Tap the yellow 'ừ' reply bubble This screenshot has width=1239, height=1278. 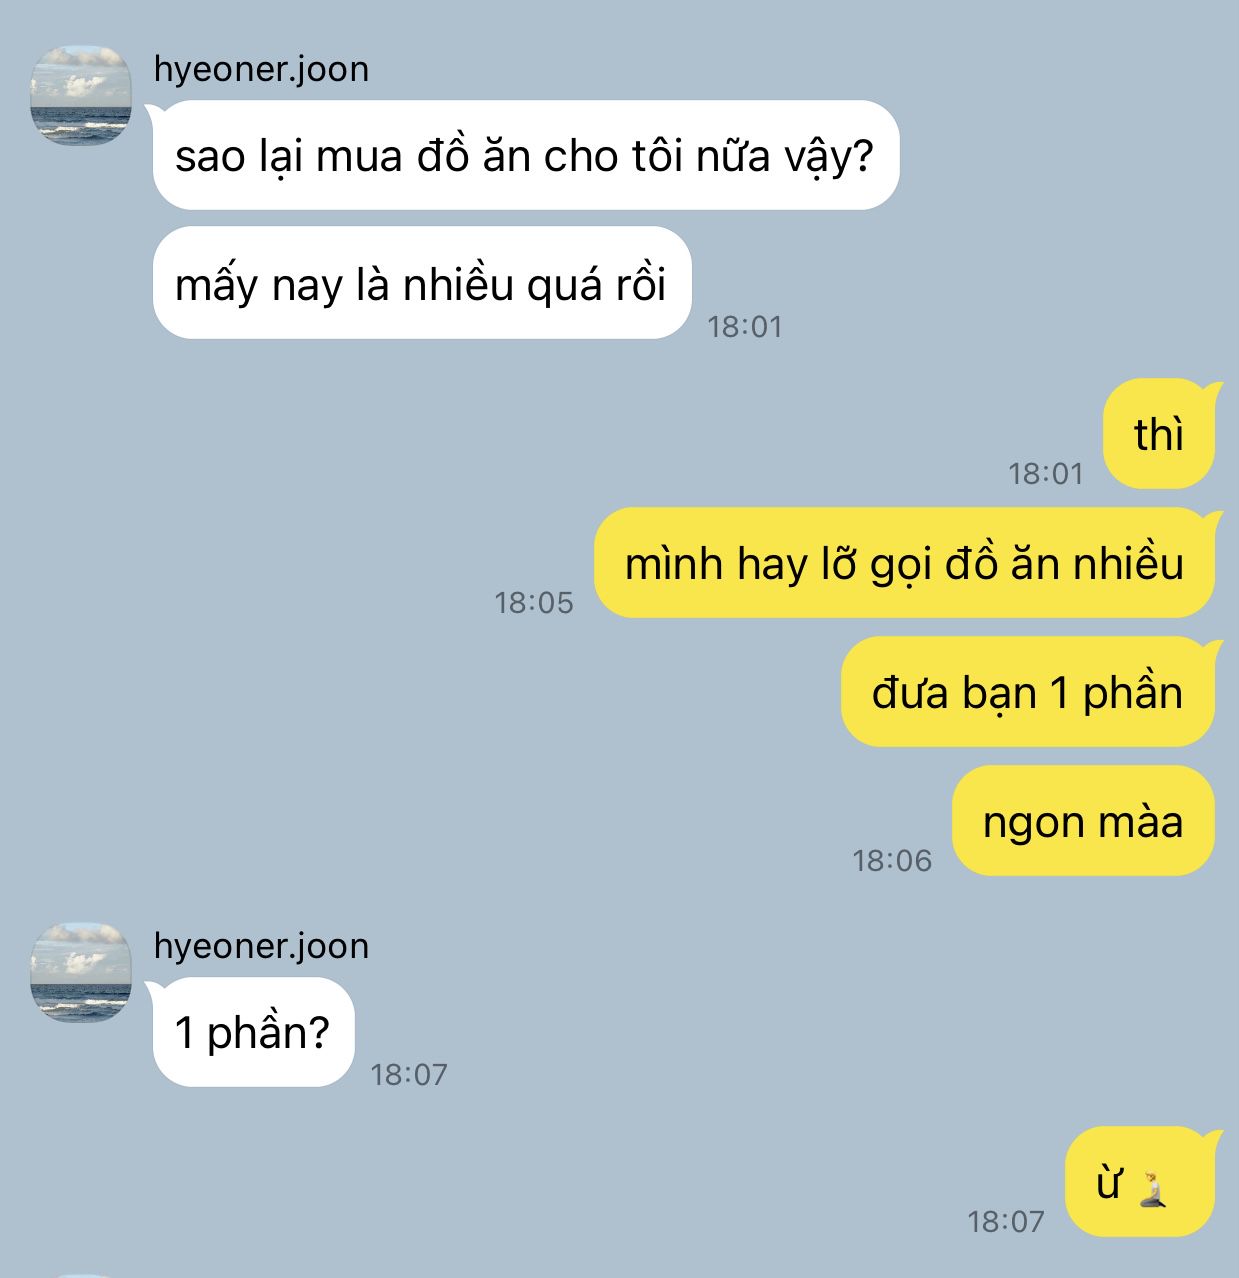pyautogui.click(x=1140, y=1183)
